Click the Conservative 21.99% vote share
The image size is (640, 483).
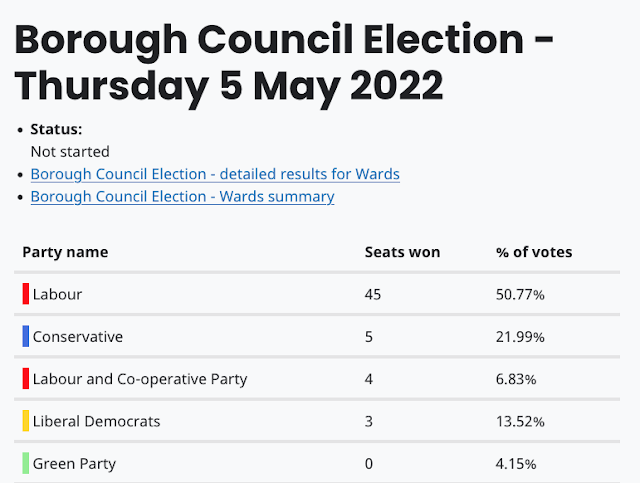[520, 337]
